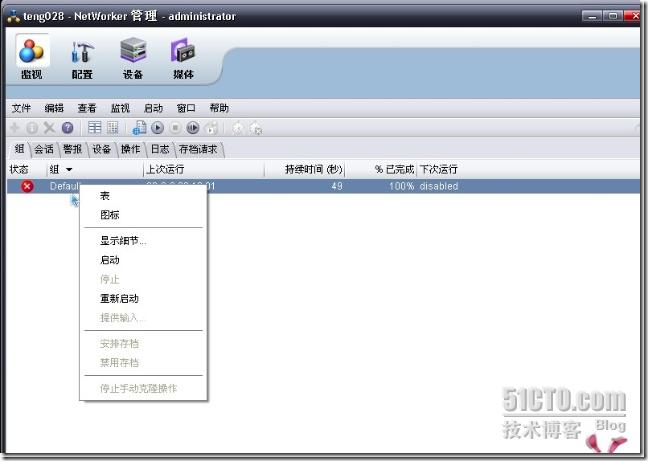Viewport: 648px width, 461px height.
Task: Maximize the NetWorker window
Action: [x=613, y=16]
